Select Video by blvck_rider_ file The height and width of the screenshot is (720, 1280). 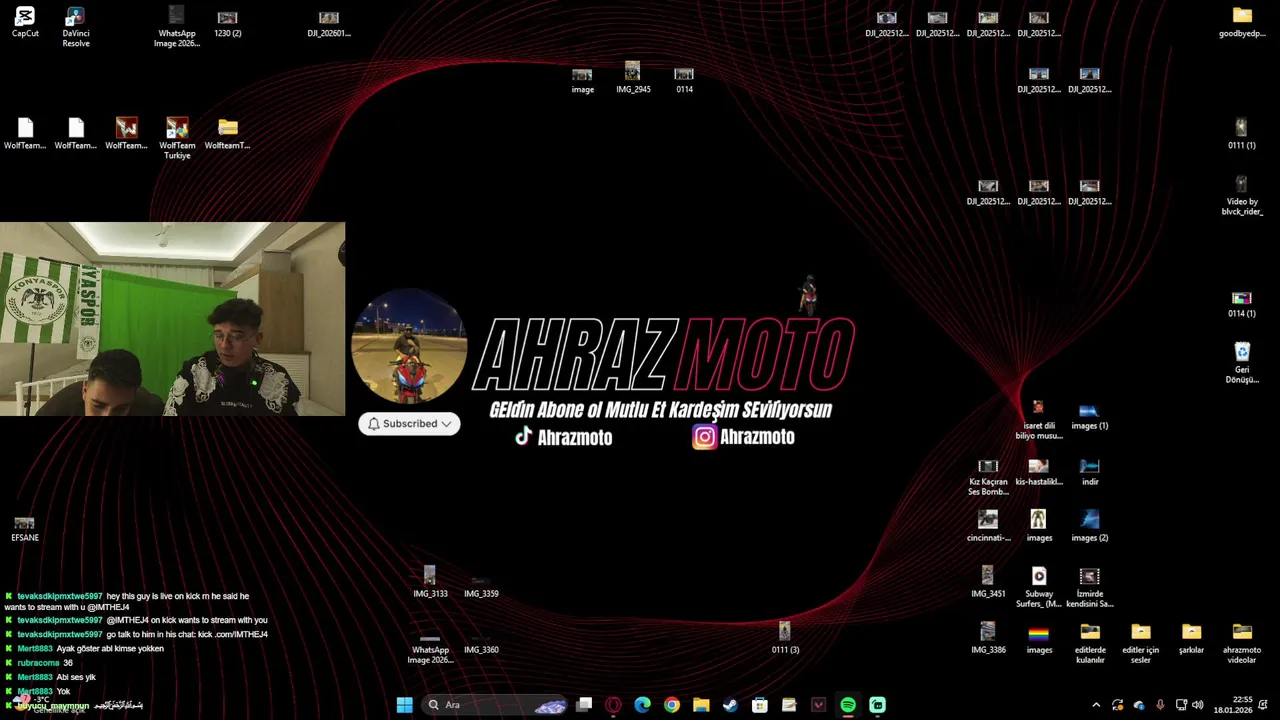pos(1241,195)
